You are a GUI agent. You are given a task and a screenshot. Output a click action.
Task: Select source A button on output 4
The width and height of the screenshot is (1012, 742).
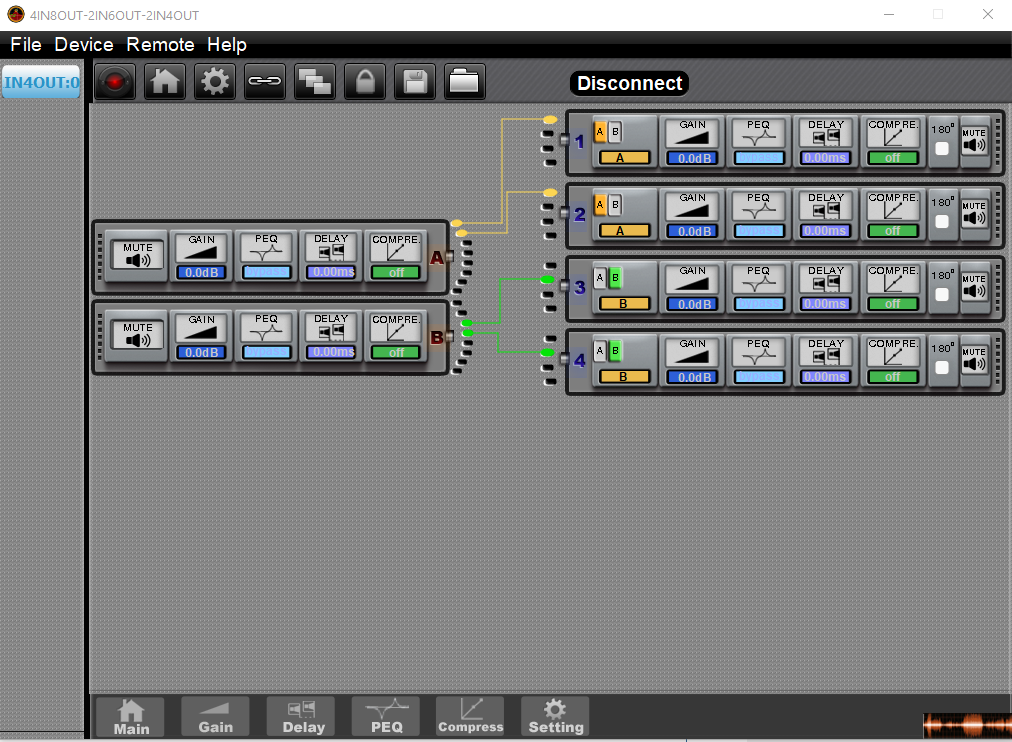(x=600, y=350)
